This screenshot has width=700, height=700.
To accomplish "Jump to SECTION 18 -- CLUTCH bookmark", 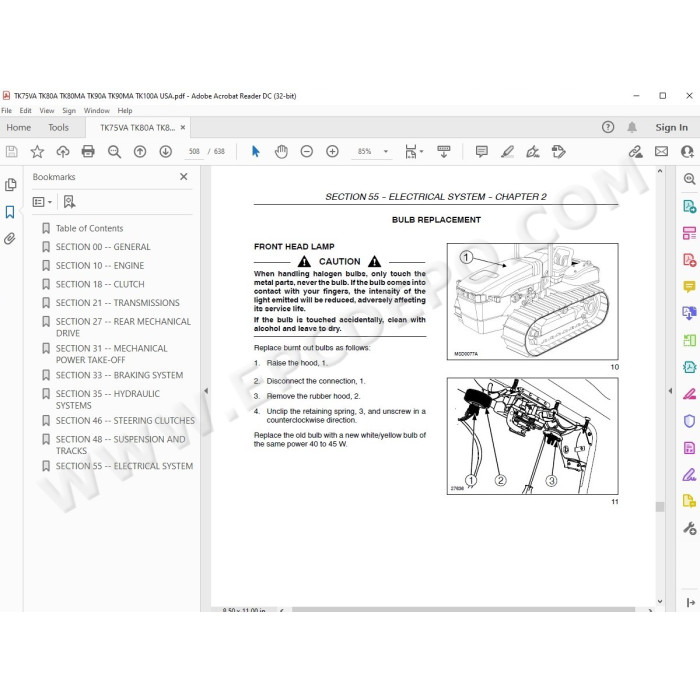I will [100, 284].
